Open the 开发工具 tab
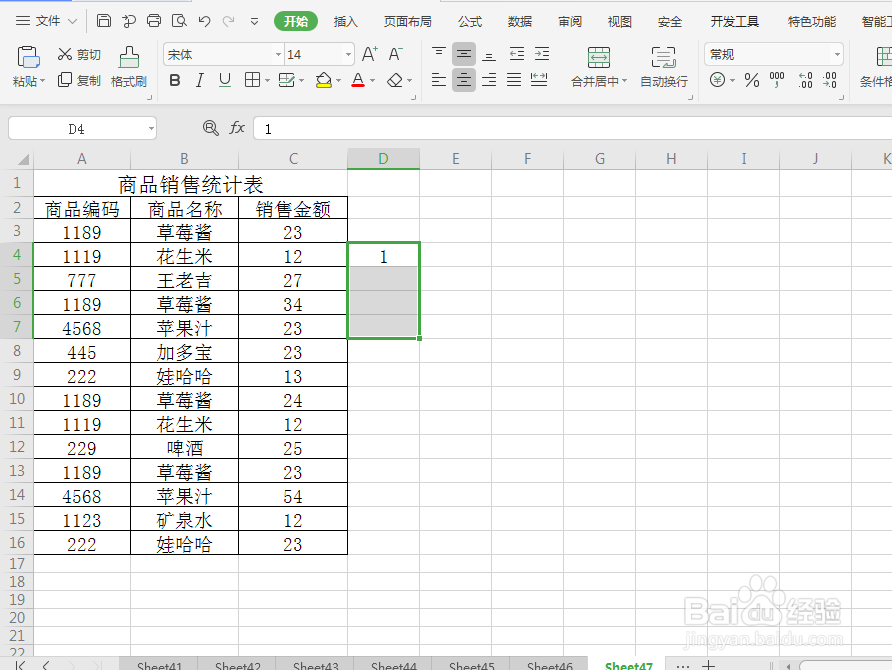 click(734, 22)
